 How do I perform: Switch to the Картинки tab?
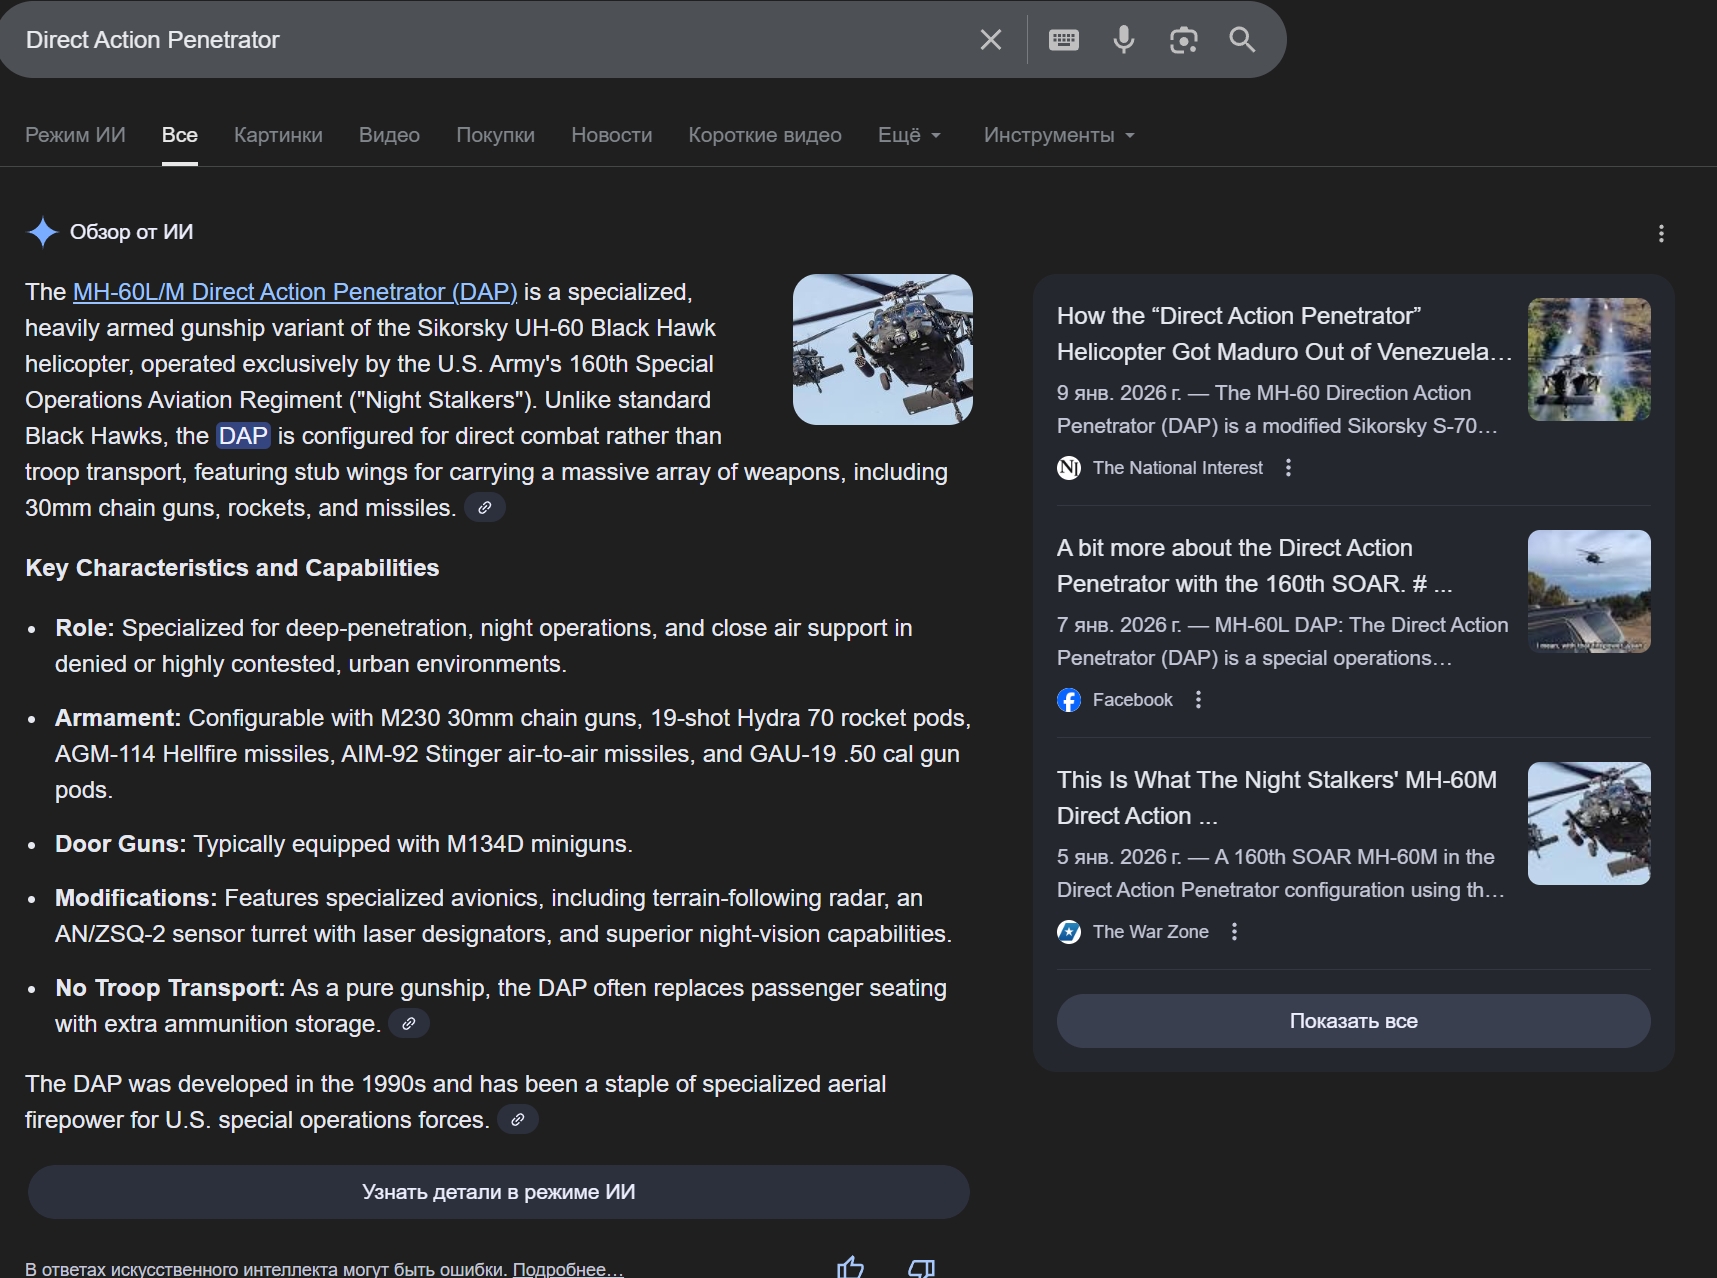coord(278,135)
